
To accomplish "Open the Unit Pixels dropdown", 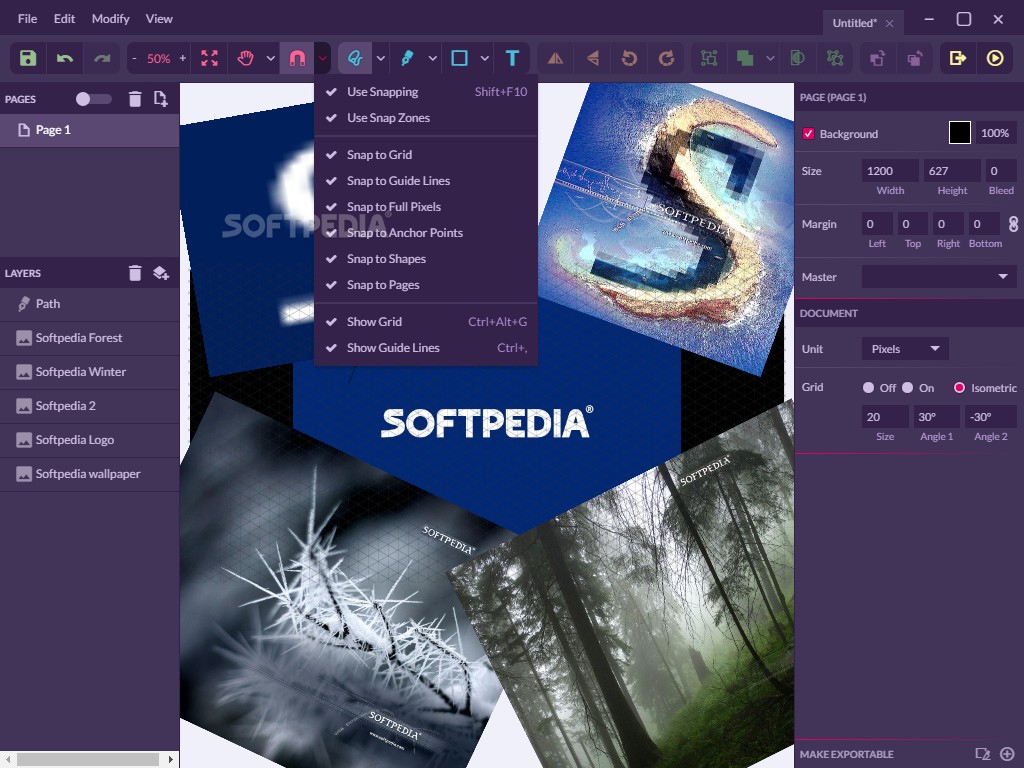I will pyautogui.click(x=905, y=349).
